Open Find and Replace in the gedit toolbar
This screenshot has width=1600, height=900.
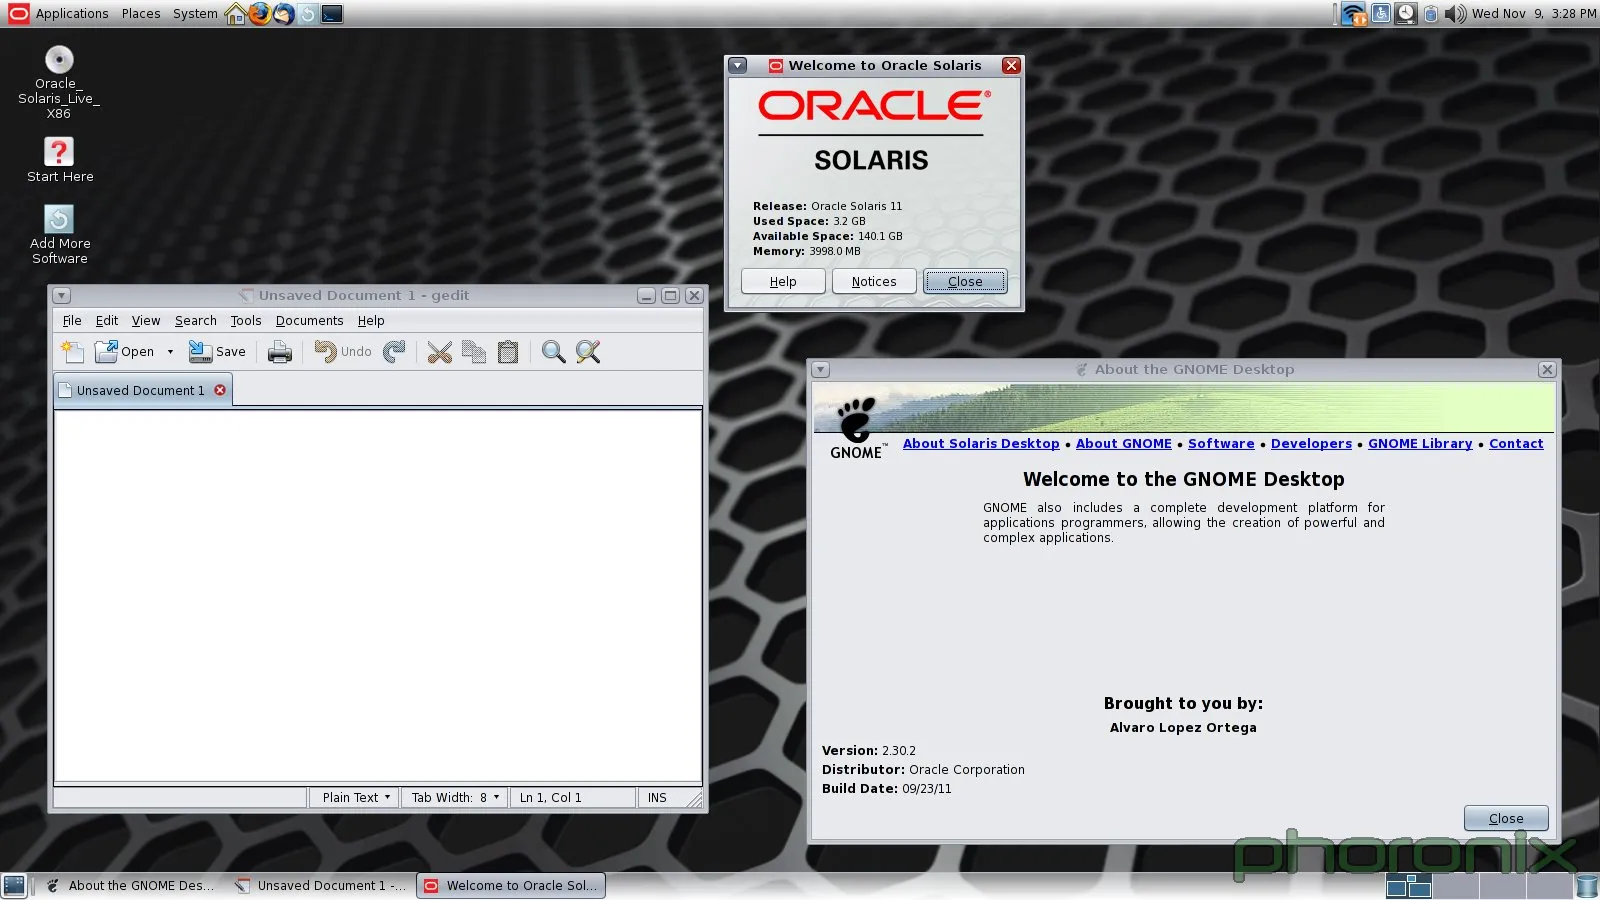(588, 352)
